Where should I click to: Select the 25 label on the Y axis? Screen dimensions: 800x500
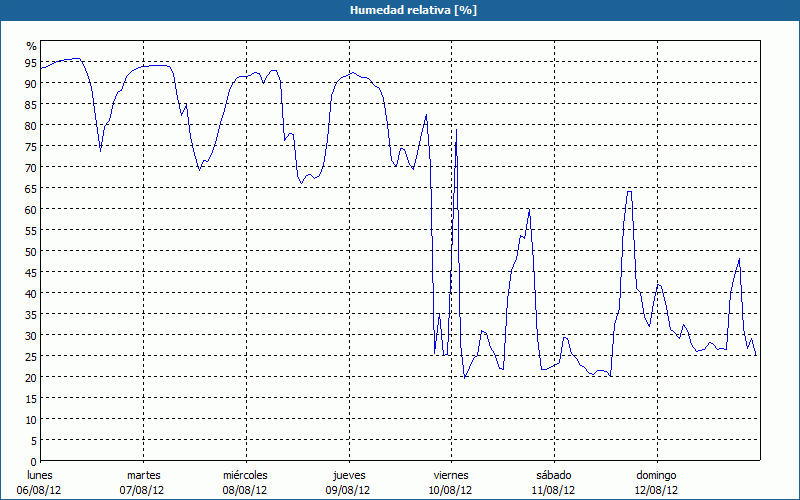tap(31, 357)
